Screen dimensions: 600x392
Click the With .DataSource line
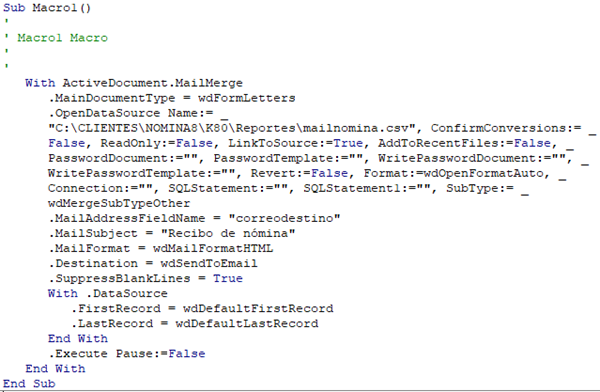pos(108,293)
